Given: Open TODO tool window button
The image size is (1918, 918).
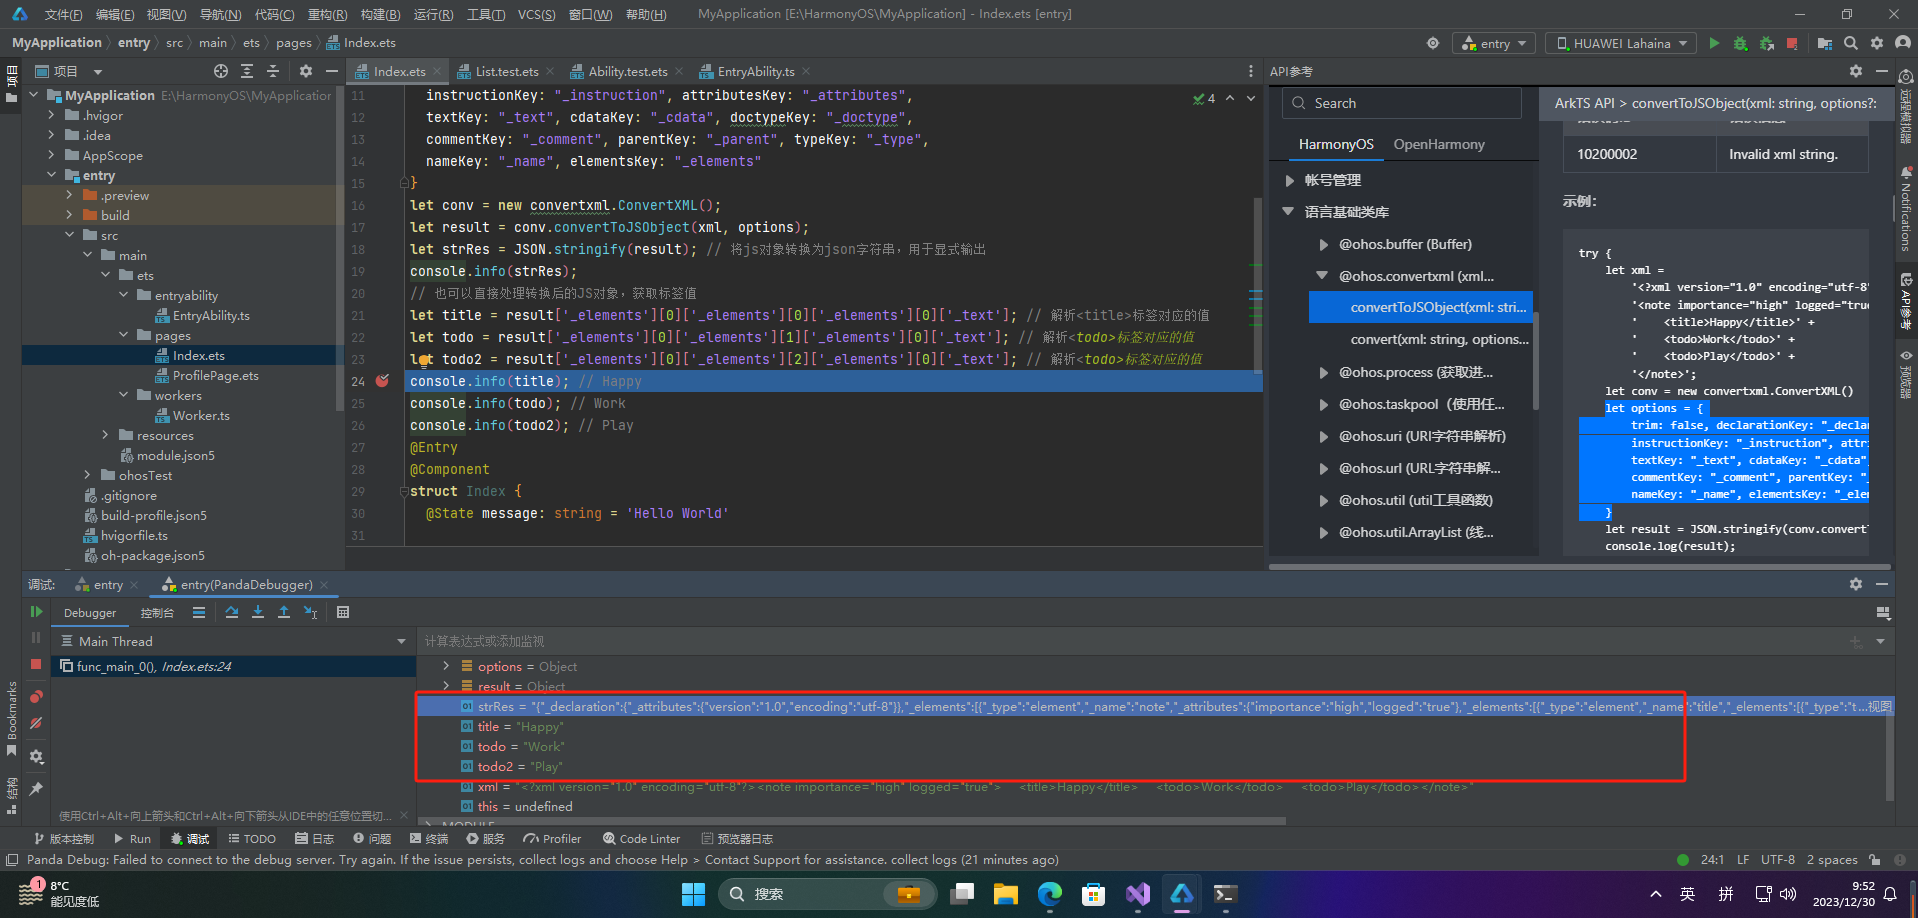Looking at the screenshot, I should 252,839.
